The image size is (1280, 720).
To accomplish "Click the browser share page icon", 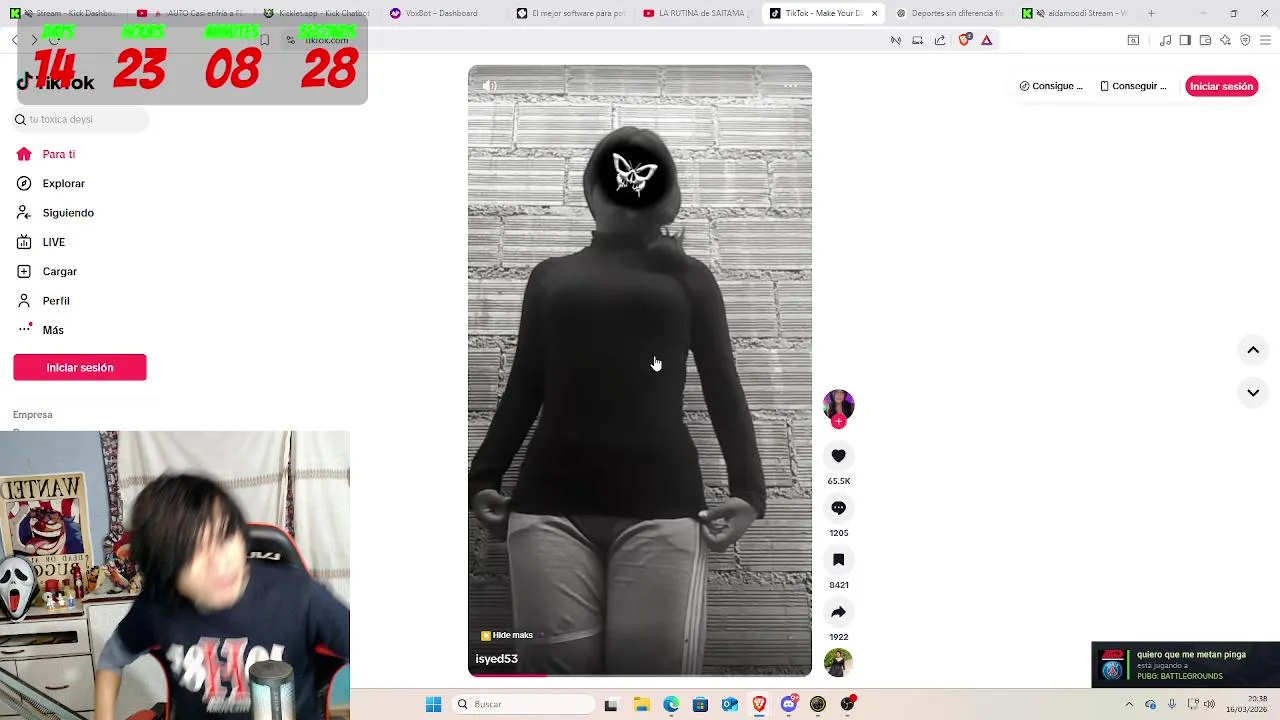I will [x=940, y=40].
